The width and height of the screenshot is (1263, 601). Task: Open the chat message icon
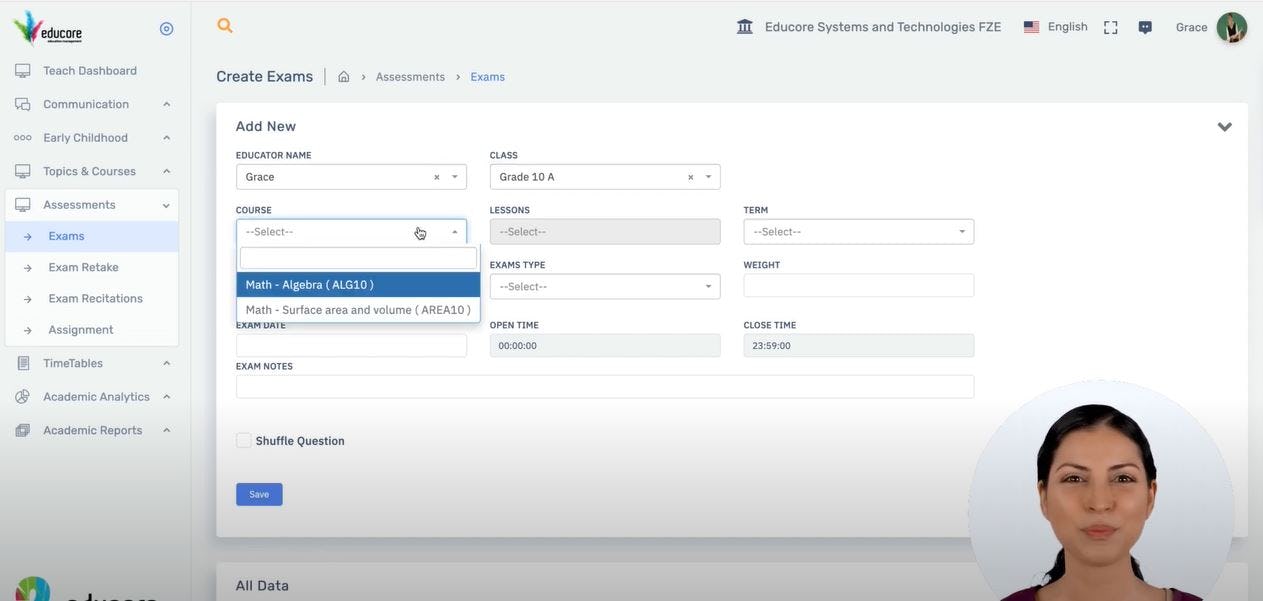tap(1145, 27)
